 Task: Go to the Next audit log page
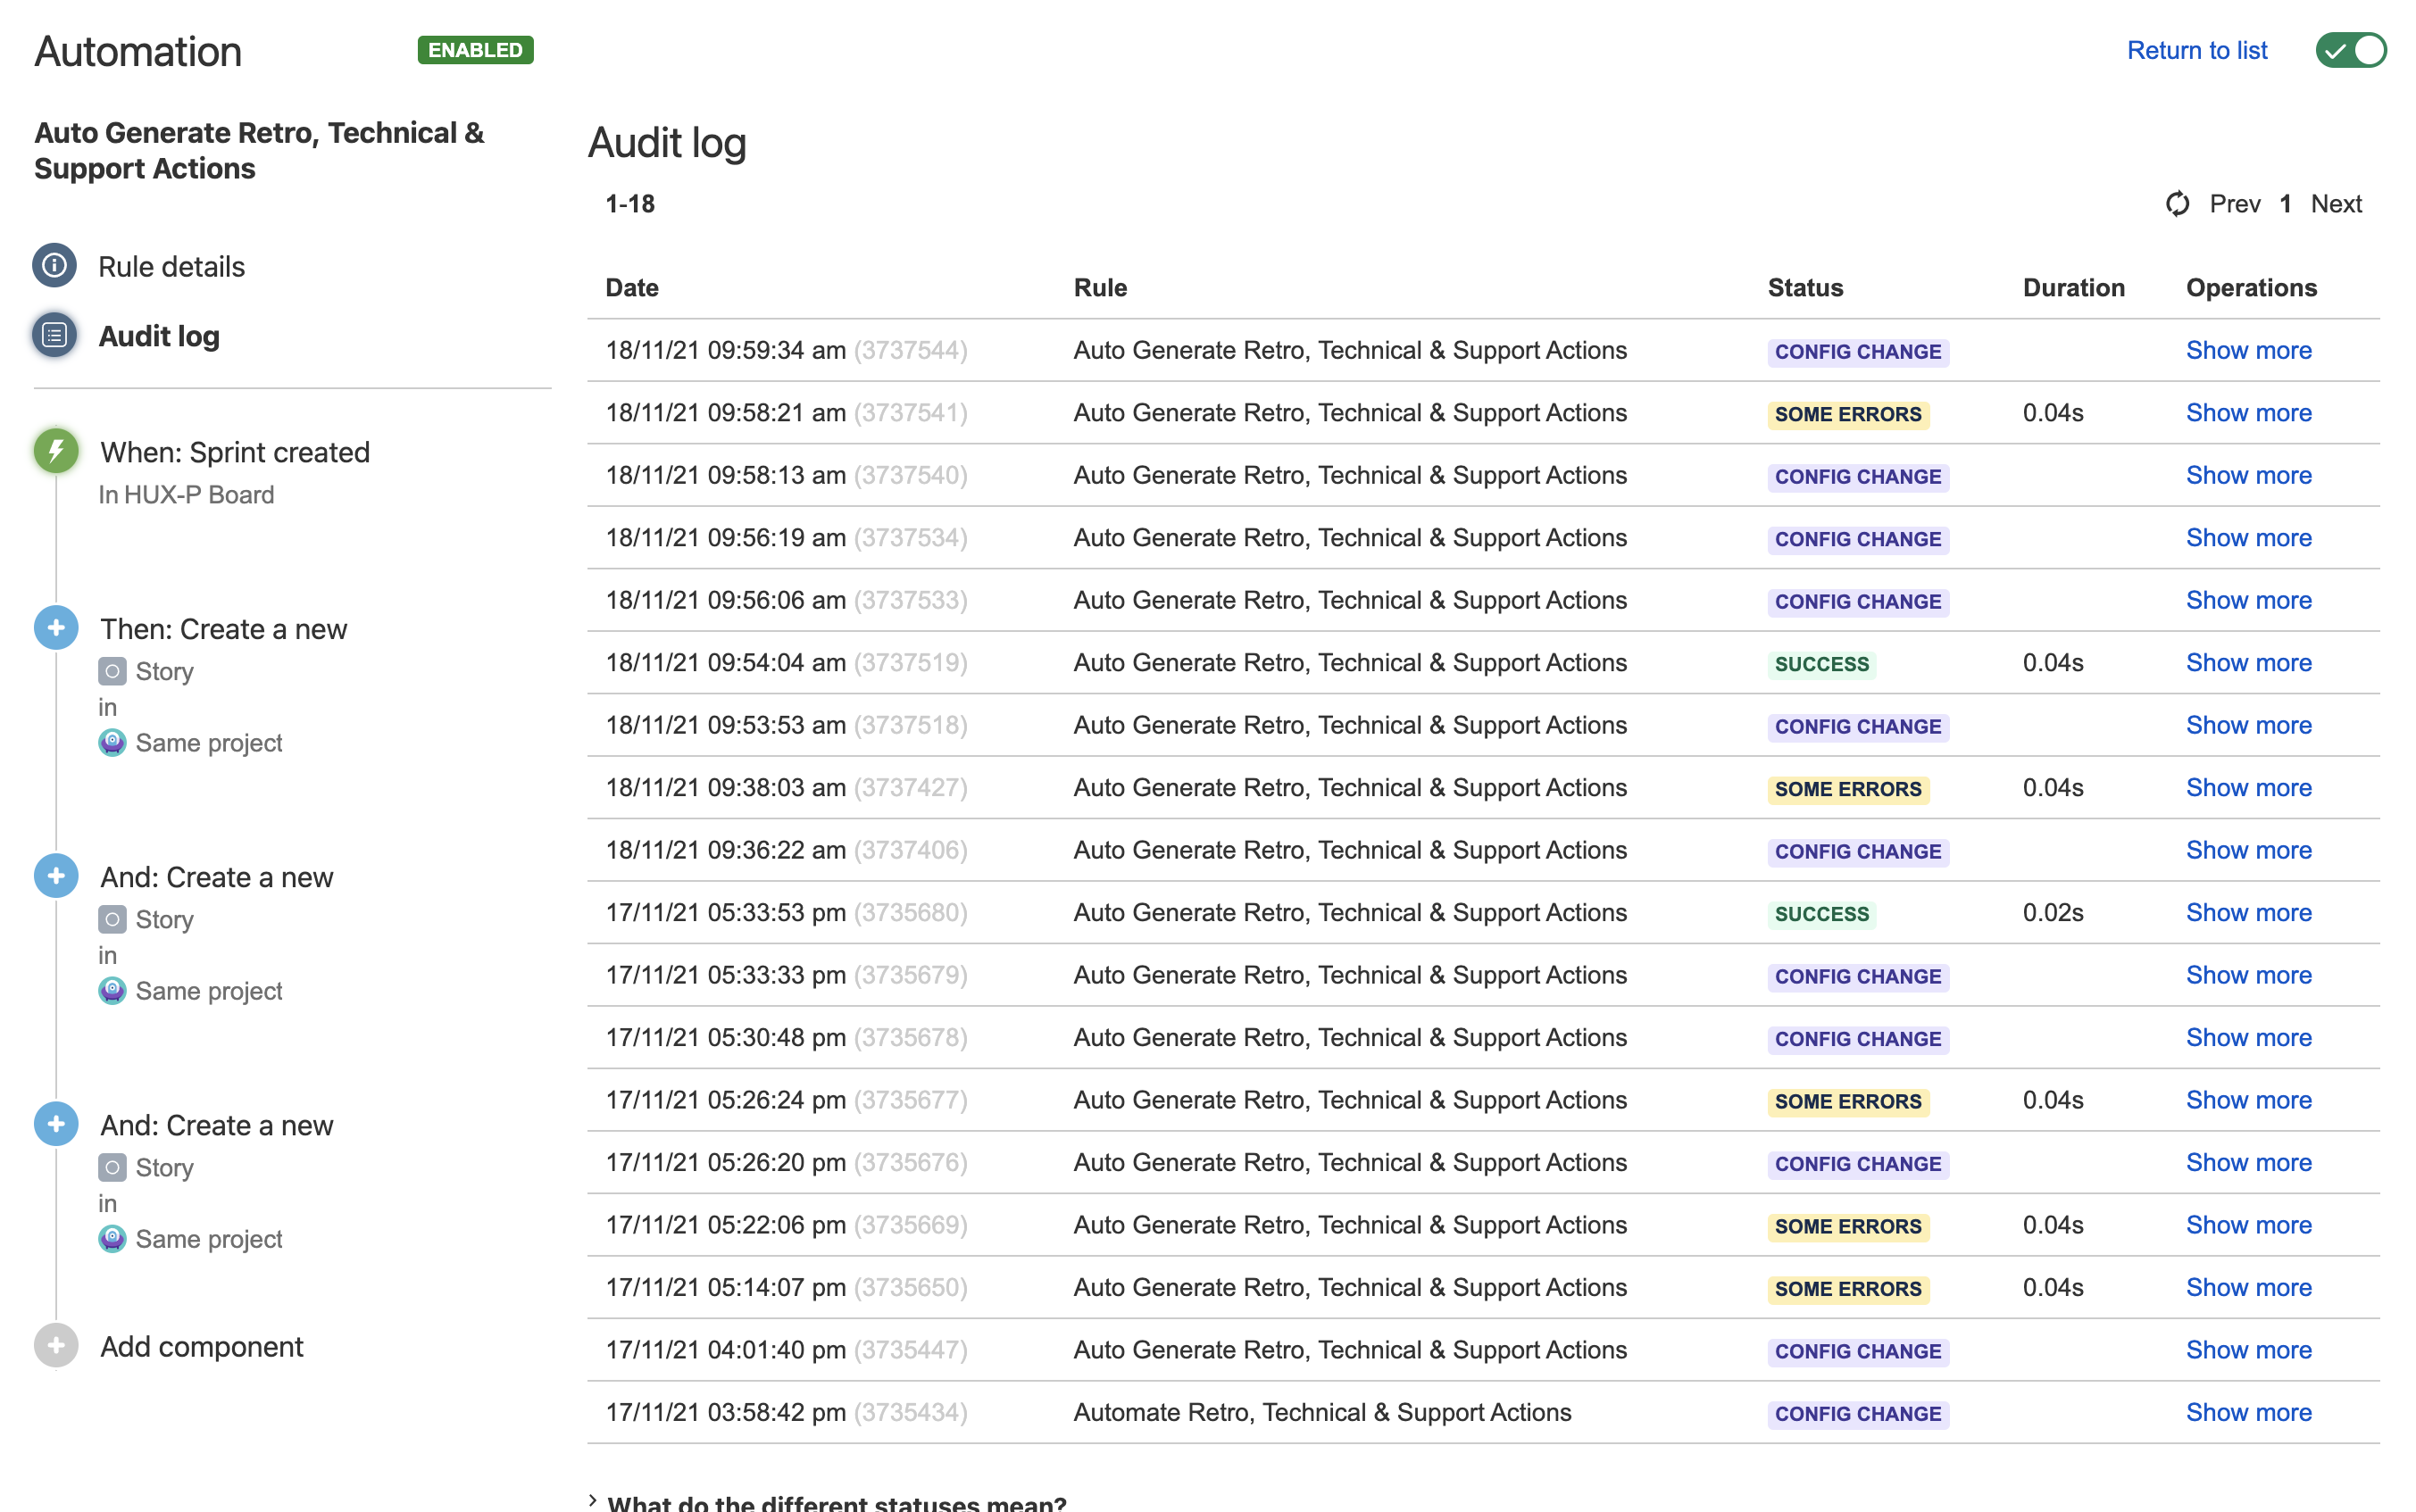[2336, 204]
